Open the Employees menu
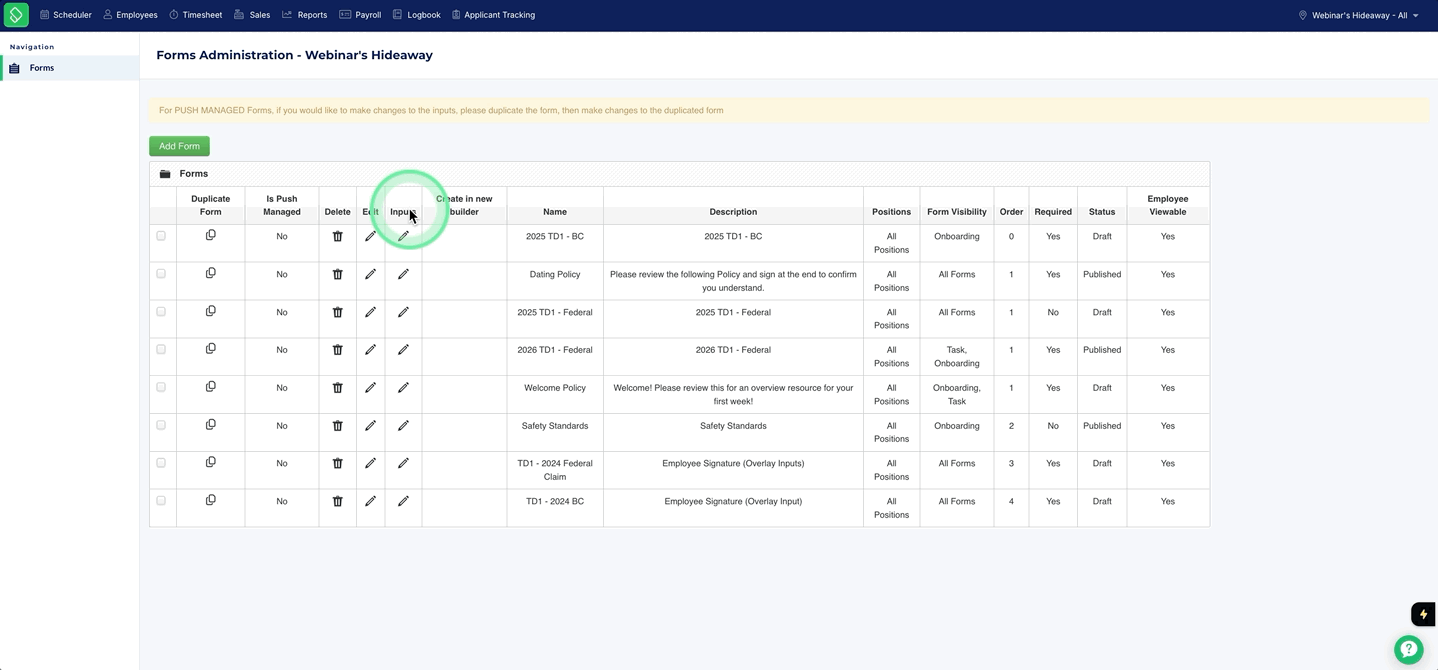The height and width of the screenshot is (670, 1438). click(x=130, y=15)
